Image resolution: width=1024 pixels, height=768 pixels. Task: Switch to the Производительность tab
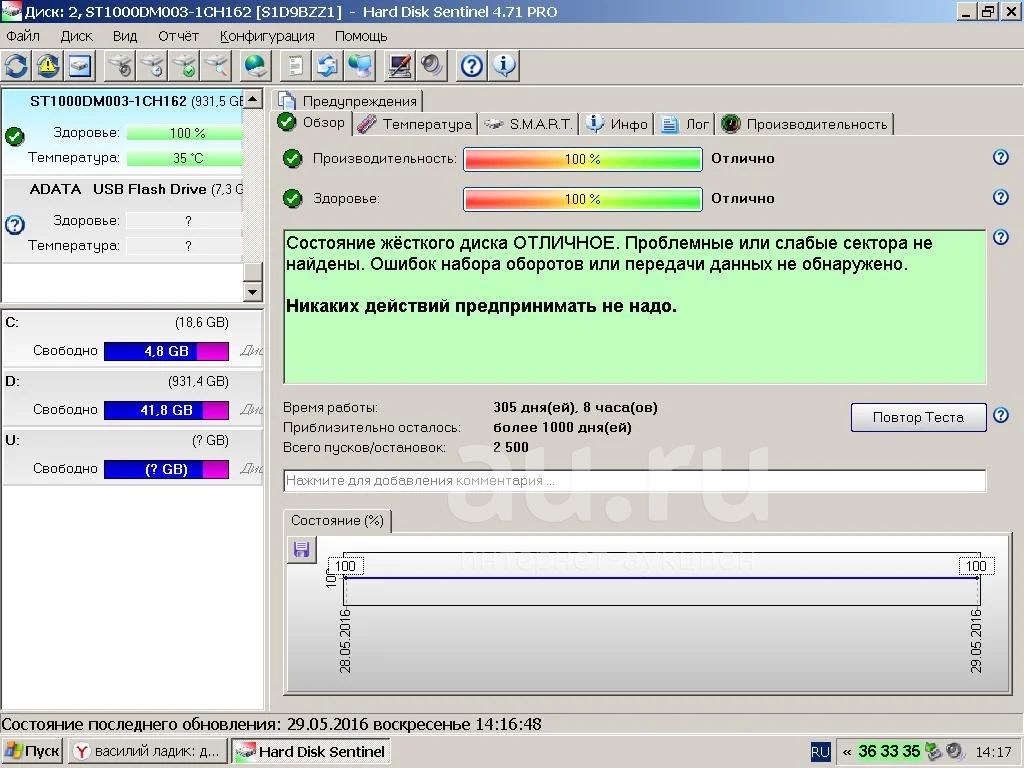click(805, 124)
